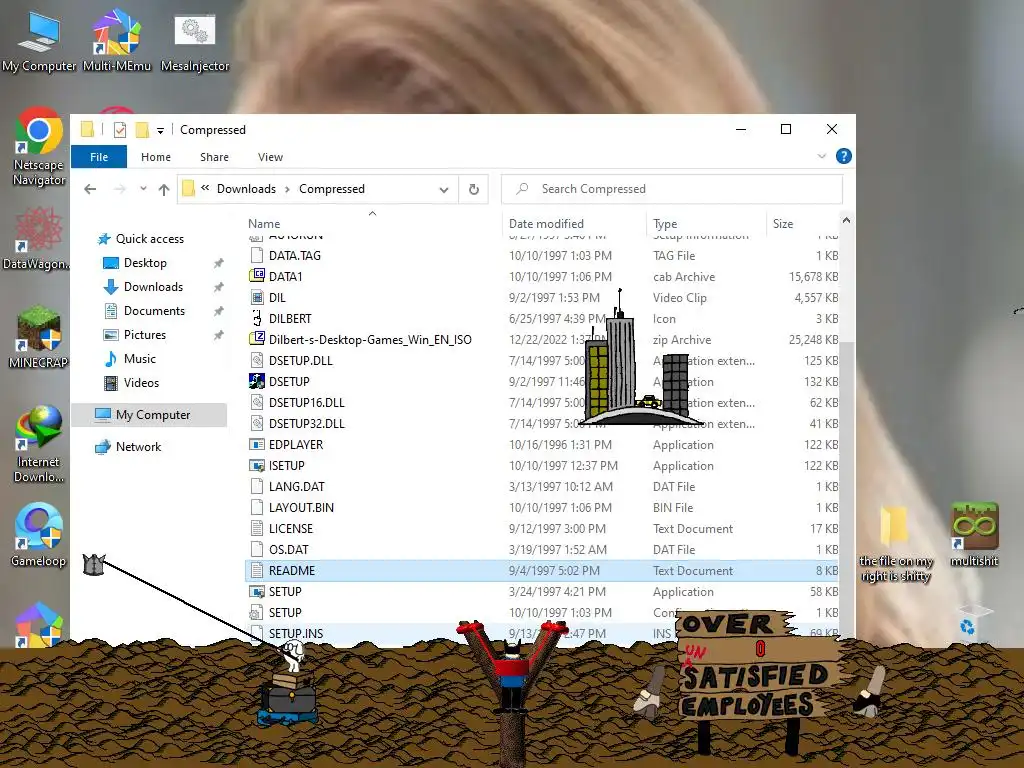Screen dimensions: 1024x768
Task: Open the DataWagon desktop shortcut
Action: coord(37,238)
